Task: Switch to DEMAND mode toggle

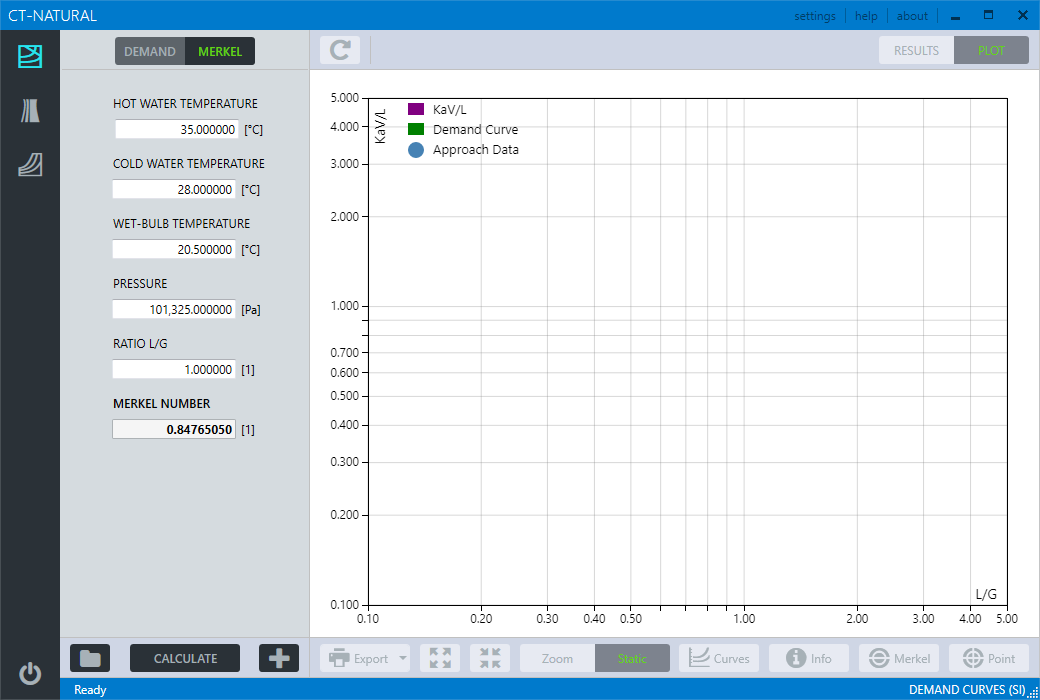Action: coord(150,51)
